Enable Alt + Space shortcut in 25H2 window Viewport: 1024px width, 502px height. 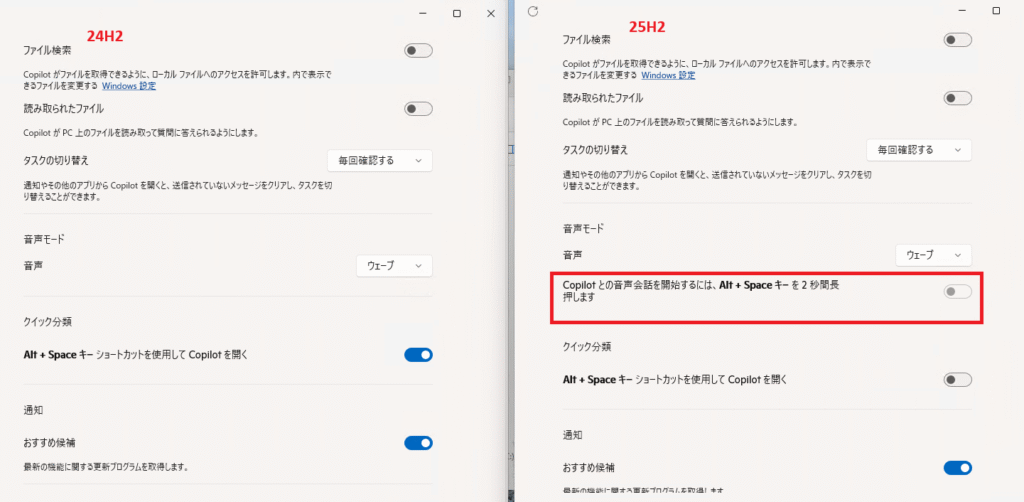tap(957, 379)
